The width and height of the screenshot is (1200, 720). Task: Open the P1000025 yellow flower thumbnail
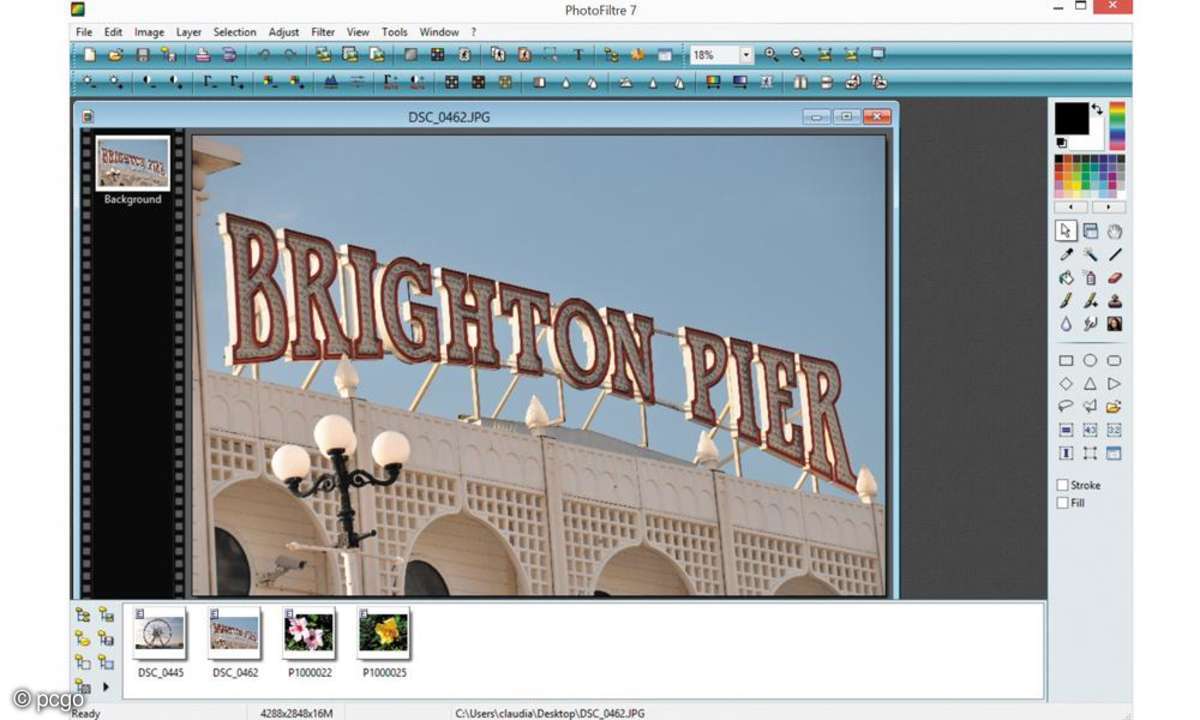pyautogui.click(x=384, y=632)
